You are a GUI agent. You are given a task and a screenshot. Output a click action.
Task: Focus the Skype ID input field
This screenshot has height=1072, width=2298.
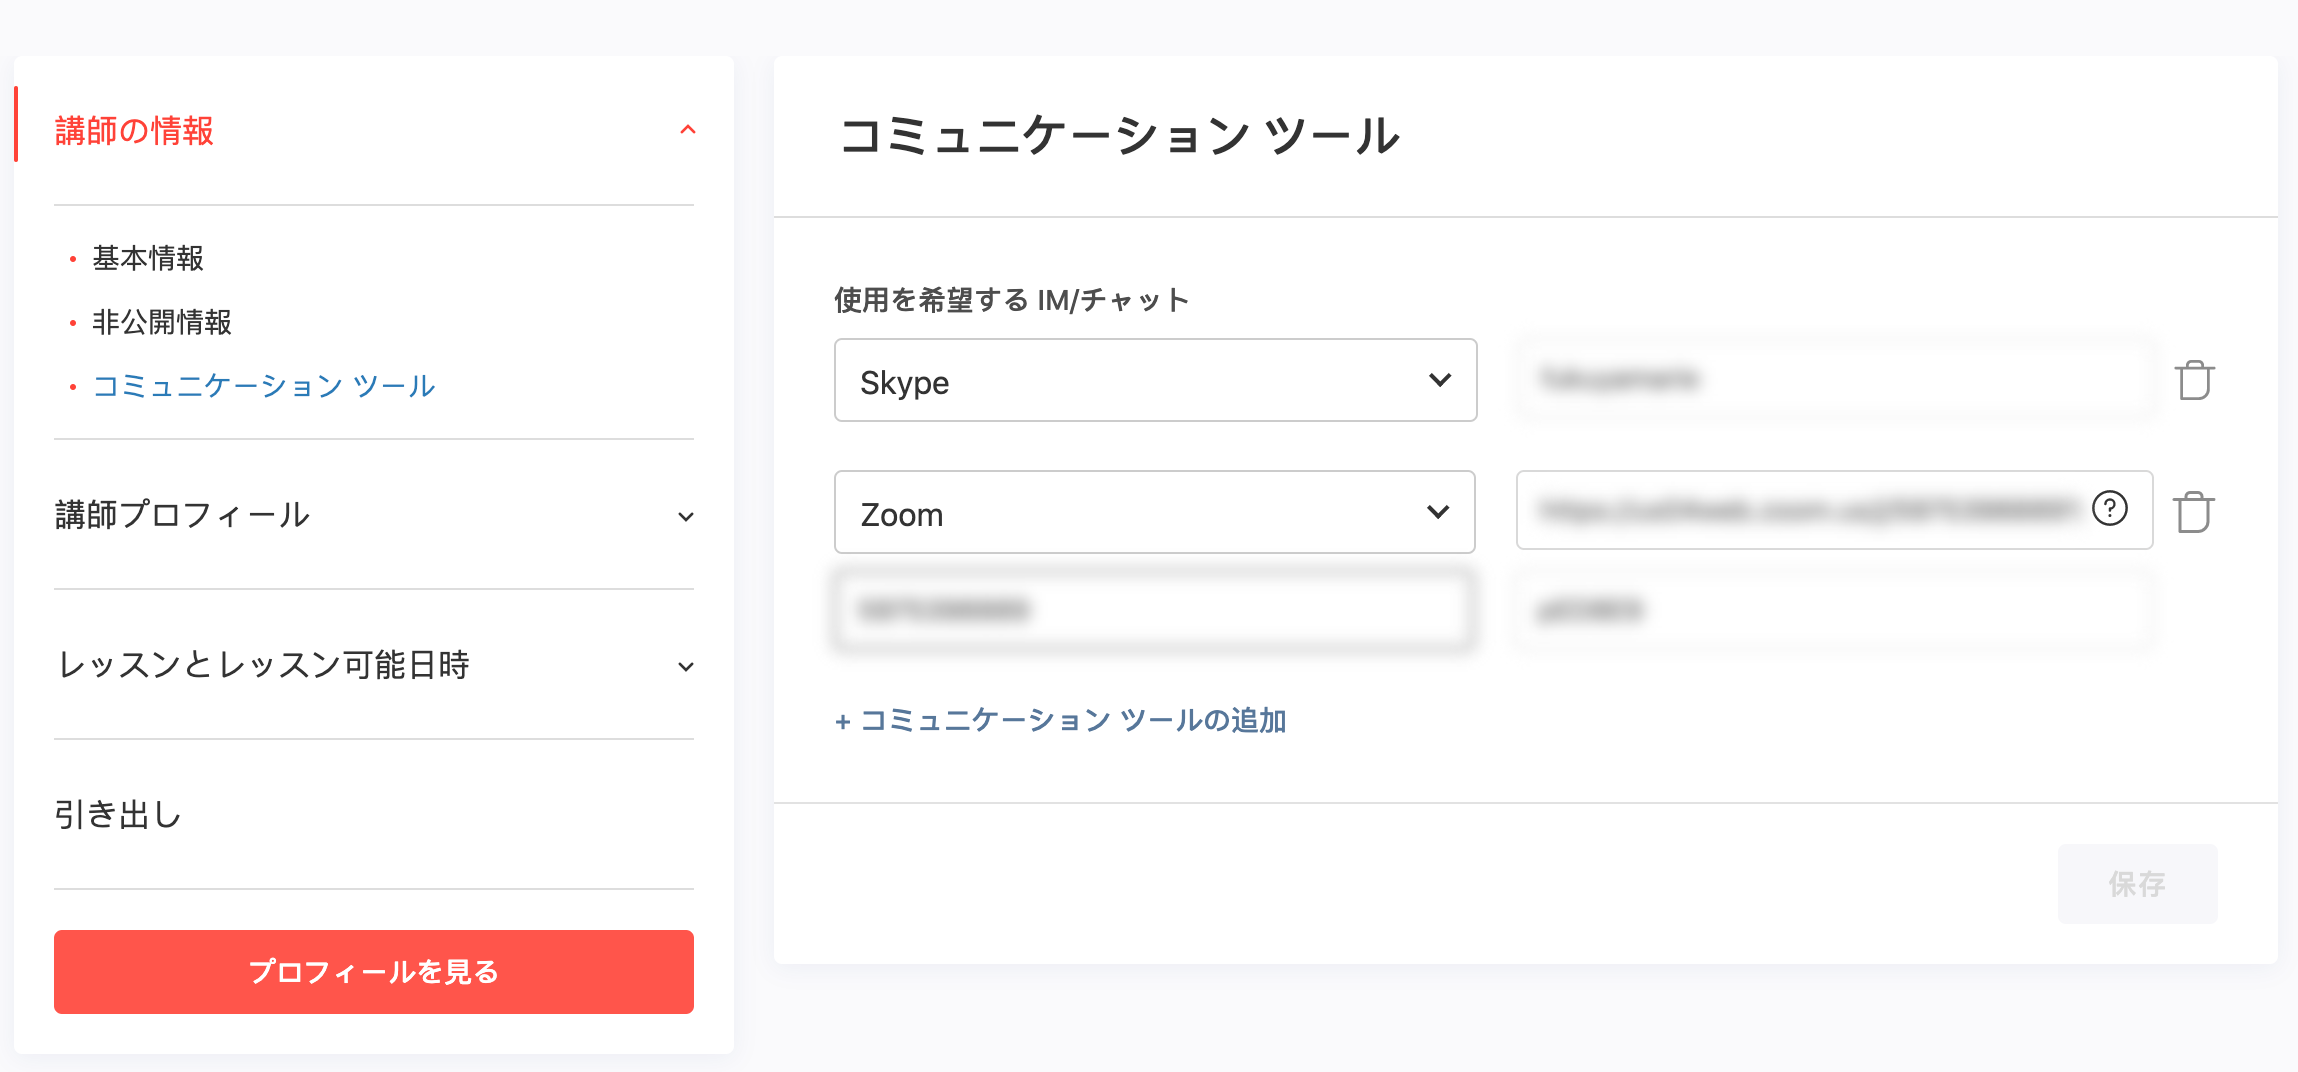click(x=1835, y=379)
